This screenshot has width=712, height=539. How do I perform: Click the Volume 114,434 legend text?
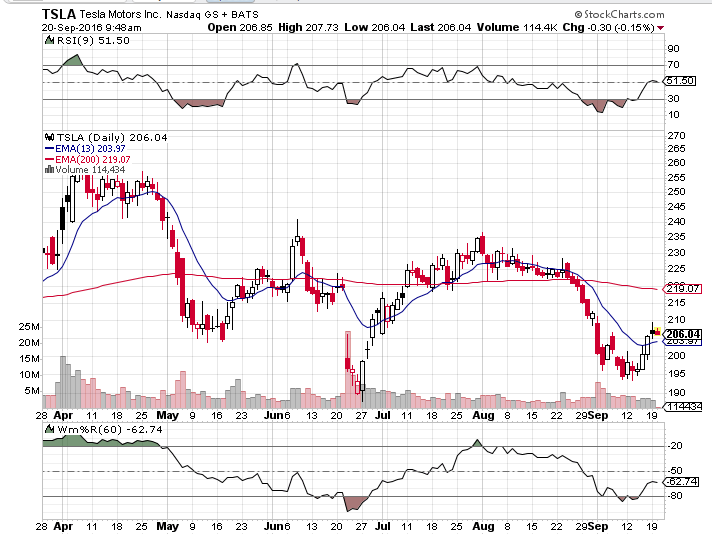point(90,170)
